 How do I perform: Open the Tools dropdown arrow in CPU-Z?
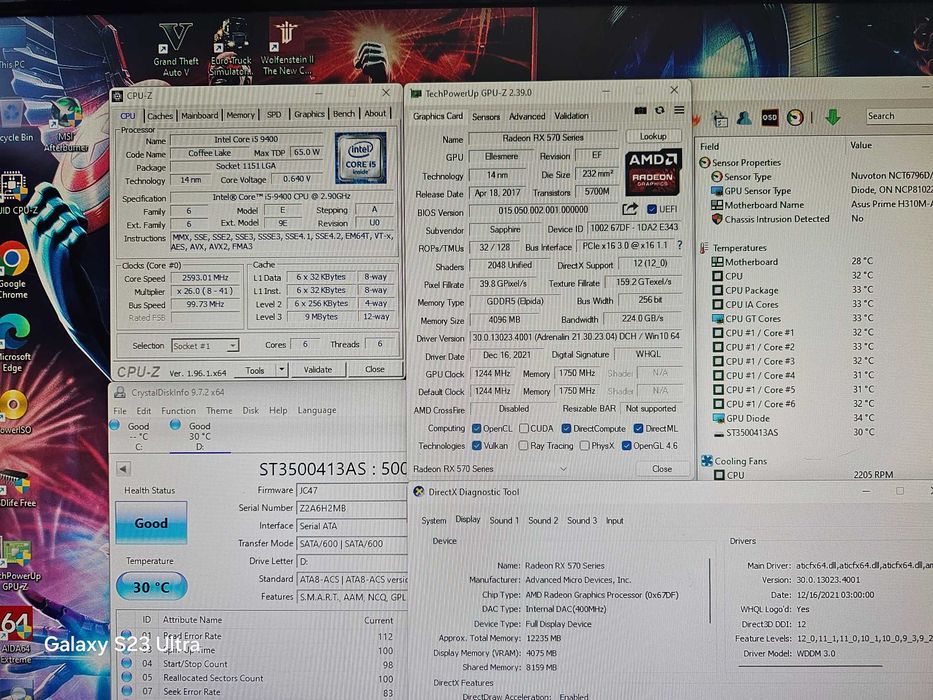[x=282, y=370]
